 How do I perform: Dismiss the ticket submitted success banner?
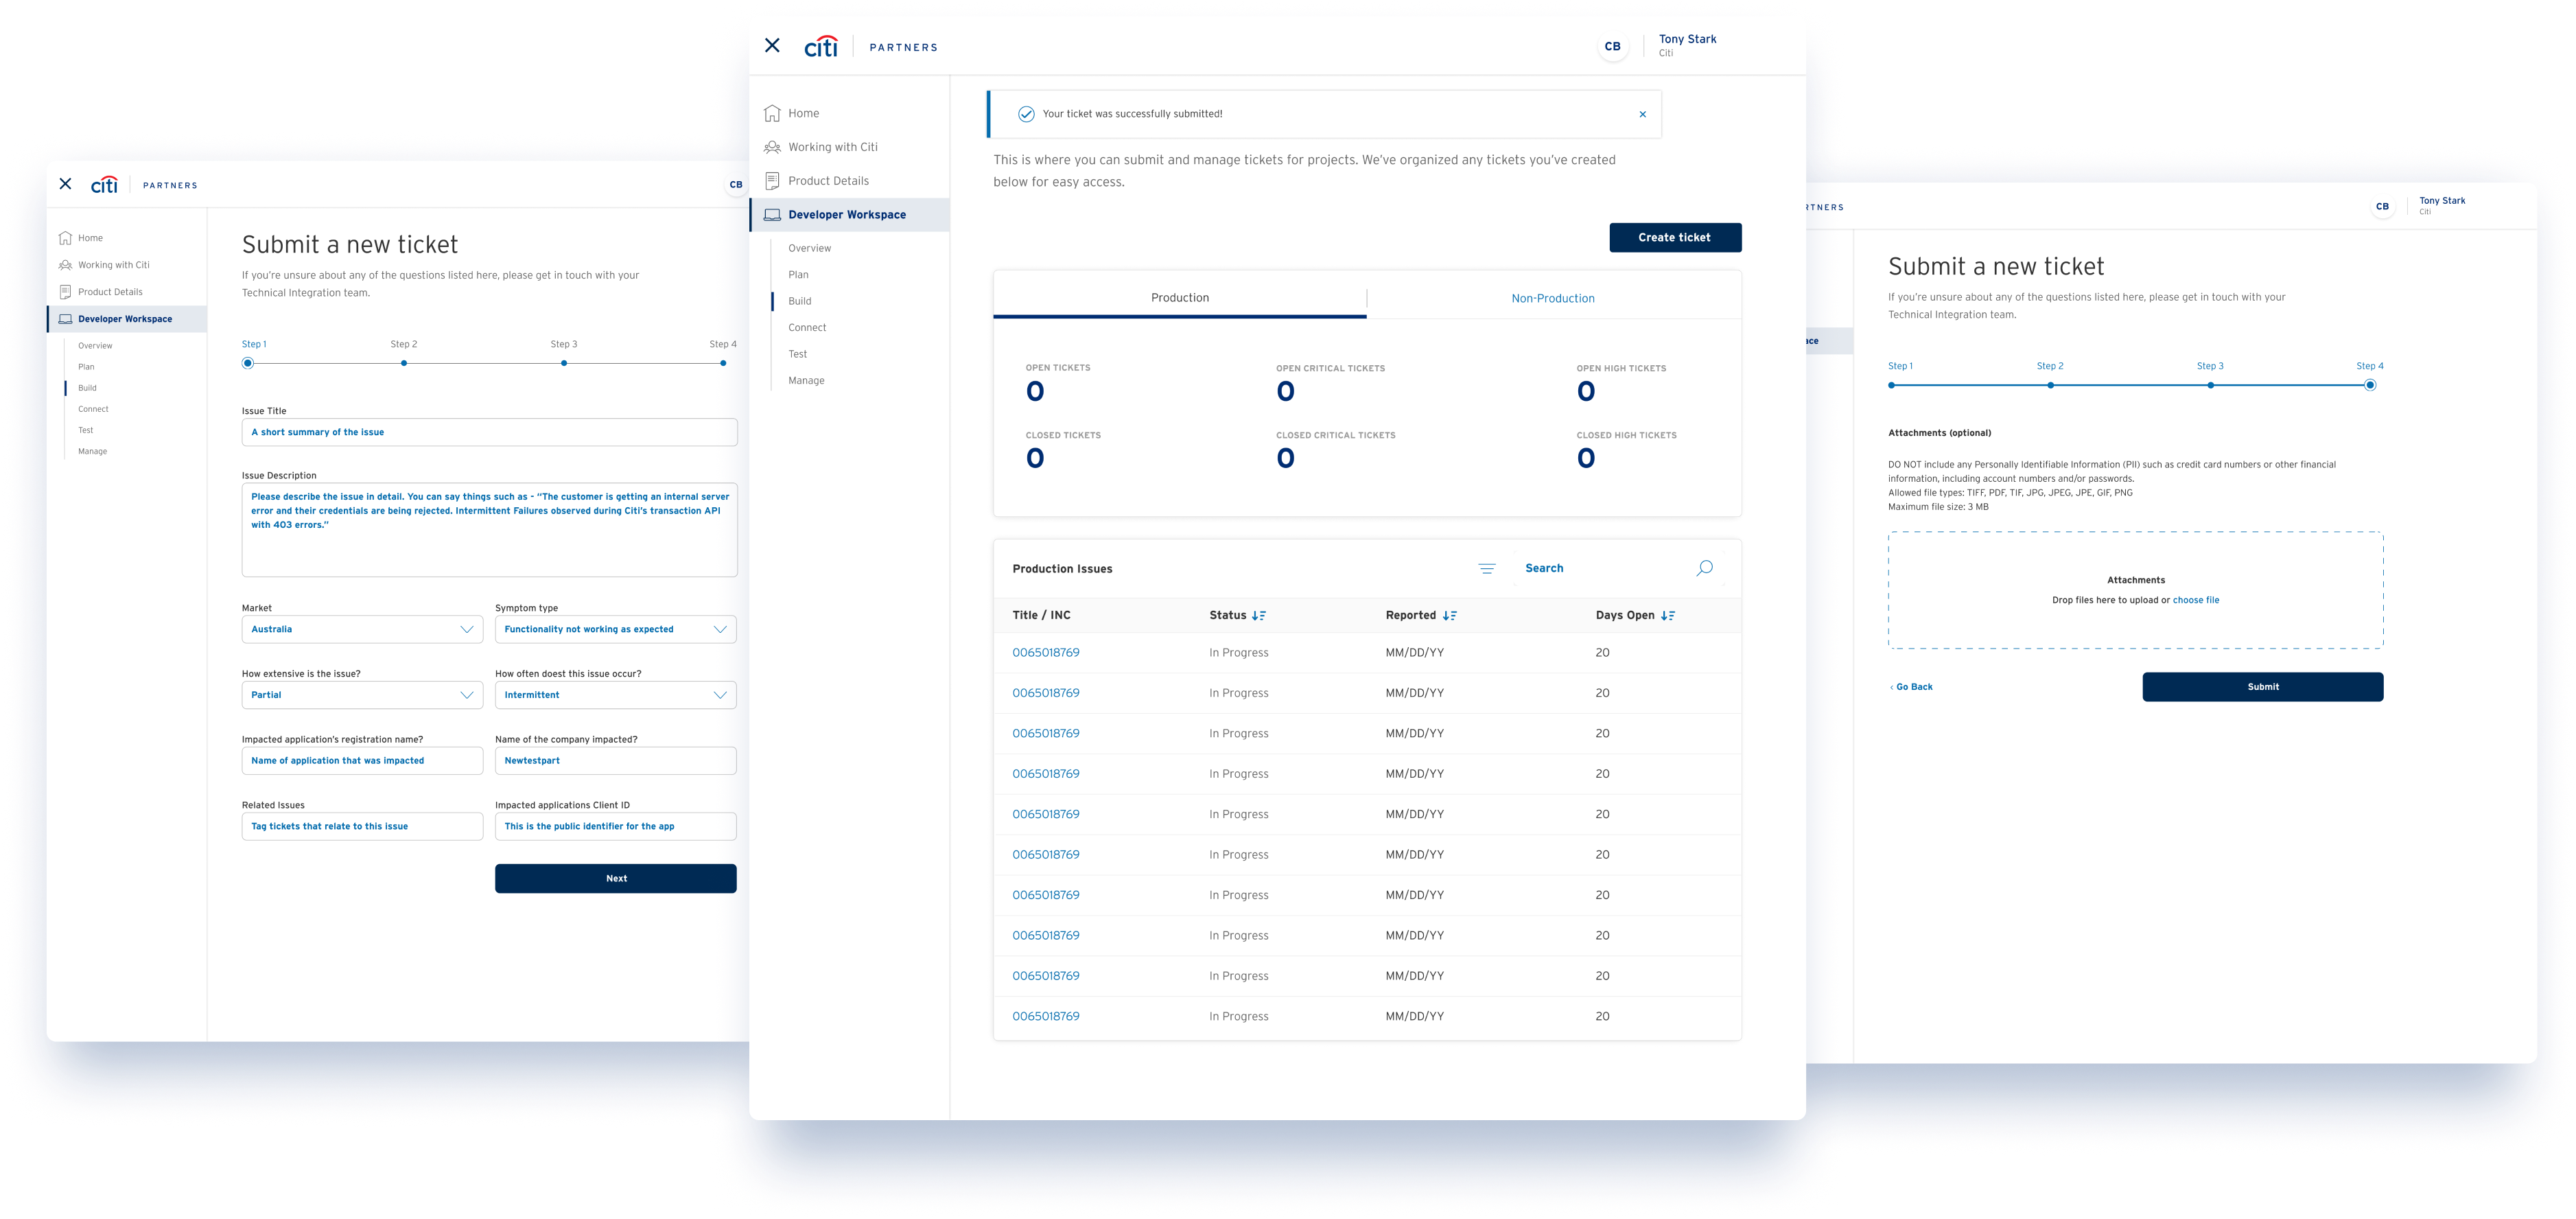tap(1642, 114)
